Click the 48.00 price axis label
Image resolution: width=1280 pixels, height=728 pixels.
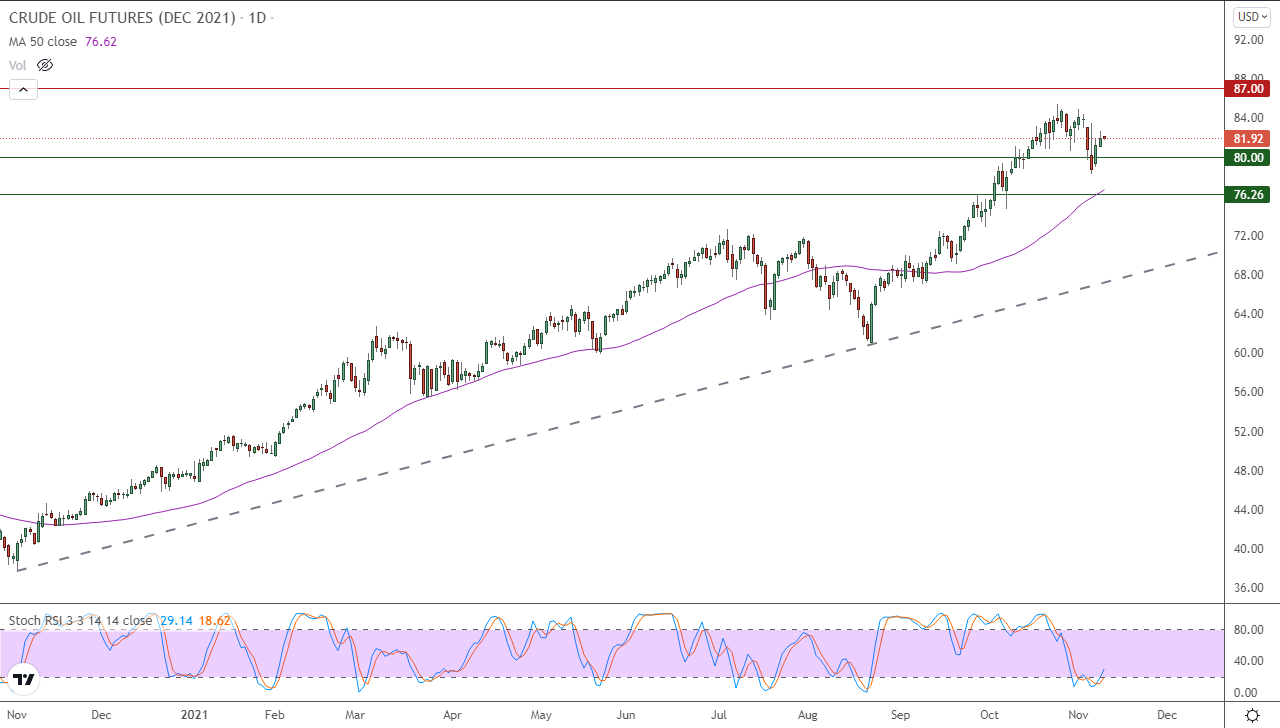pos(1249,471)
